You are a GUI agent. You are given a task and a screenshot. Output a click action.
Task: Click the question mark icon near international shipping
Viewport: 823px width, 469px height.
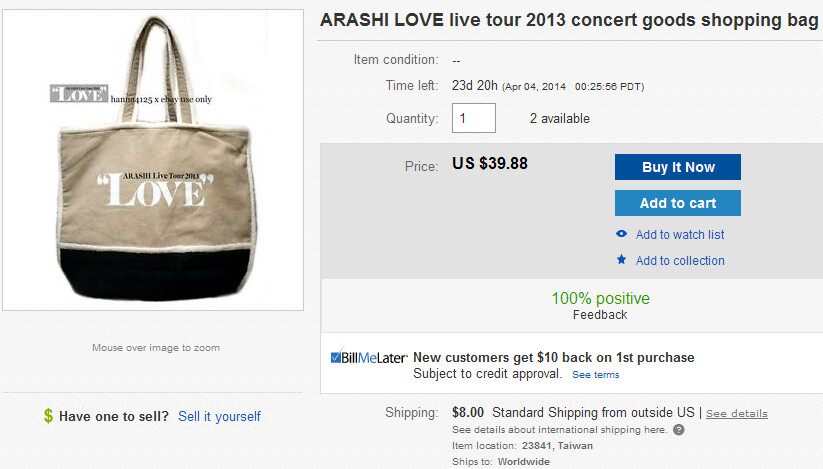(x=679, y=430)
